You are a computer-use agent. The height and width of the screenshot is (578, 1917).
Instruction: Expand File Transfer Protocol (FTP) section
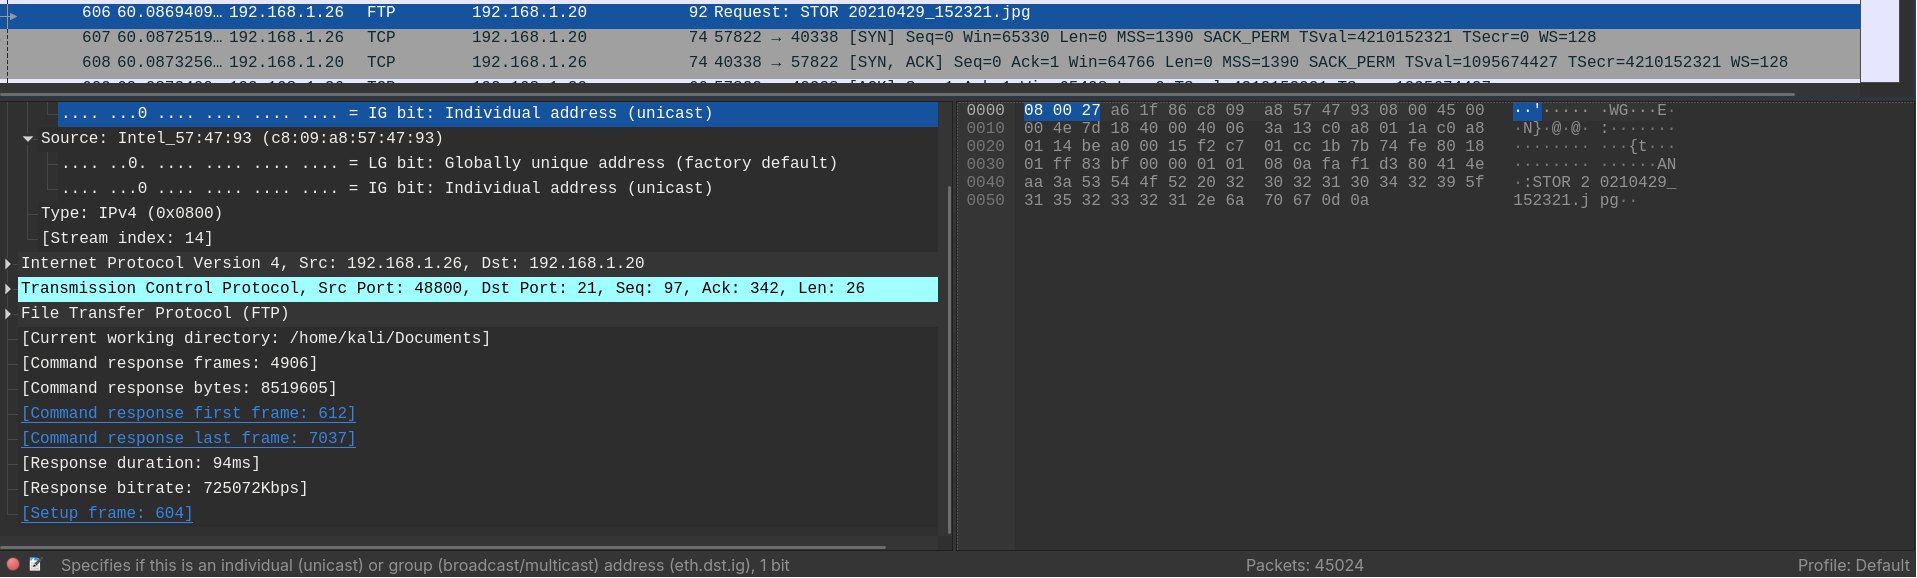point(8,313)
